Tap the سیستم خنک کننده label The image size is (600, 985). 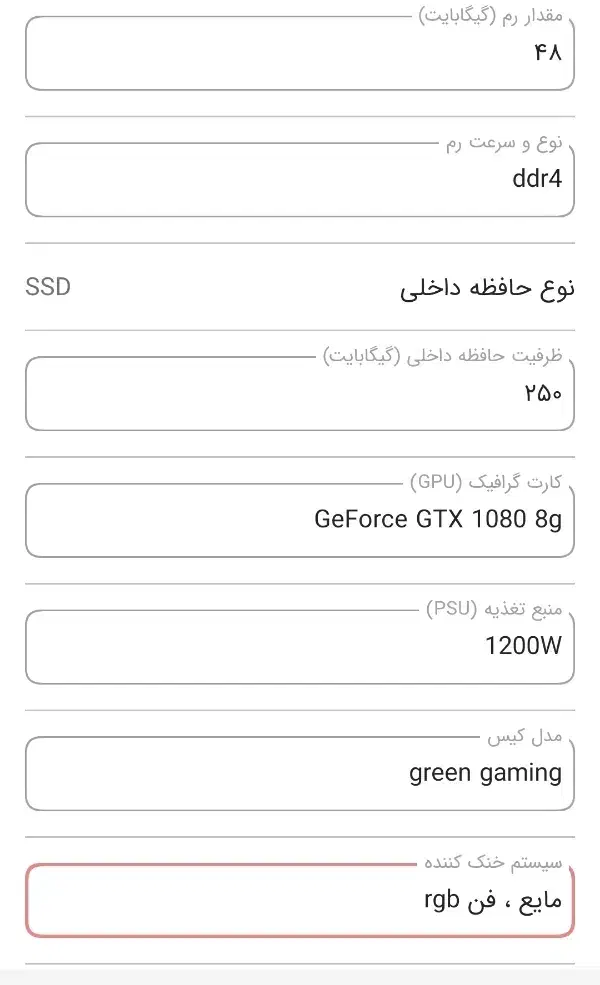click(x=494, y=862)
